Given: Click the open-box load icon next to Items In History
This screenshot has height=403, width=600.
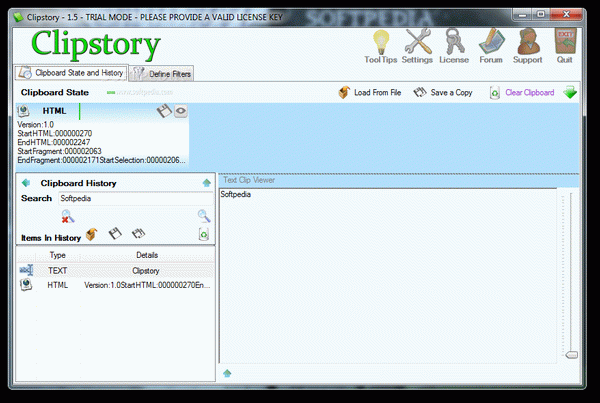Looking at the screenshot, I should click(91, 234).
